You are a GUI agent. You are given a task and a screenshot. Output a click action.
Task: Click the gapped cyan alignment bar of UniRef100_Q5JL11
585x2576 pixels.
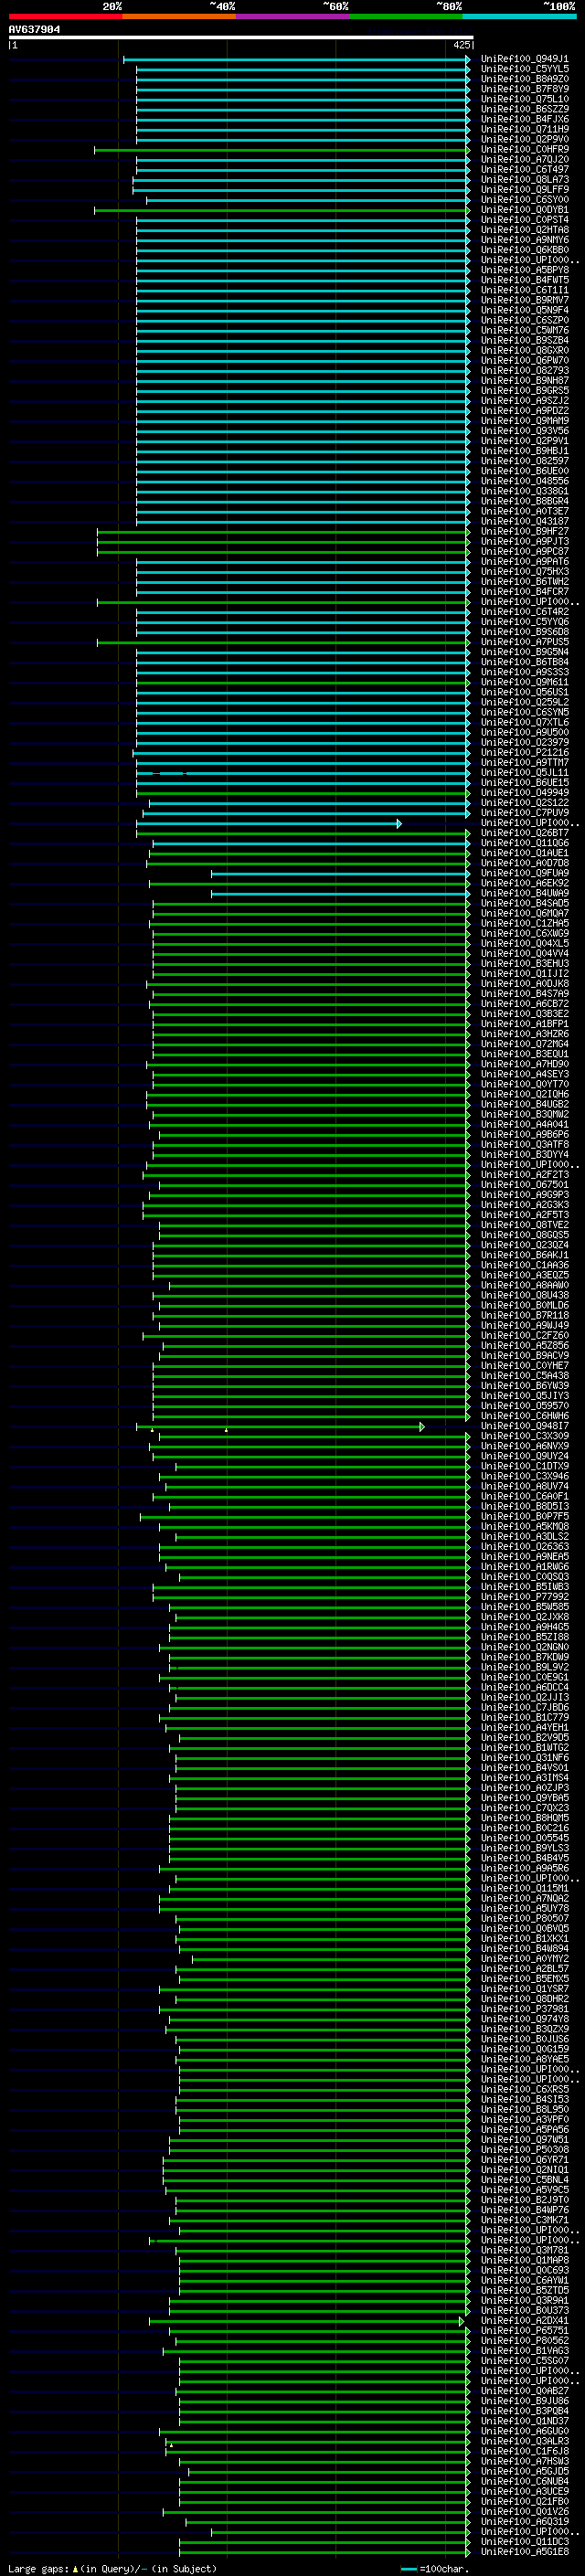coord(303,773)
